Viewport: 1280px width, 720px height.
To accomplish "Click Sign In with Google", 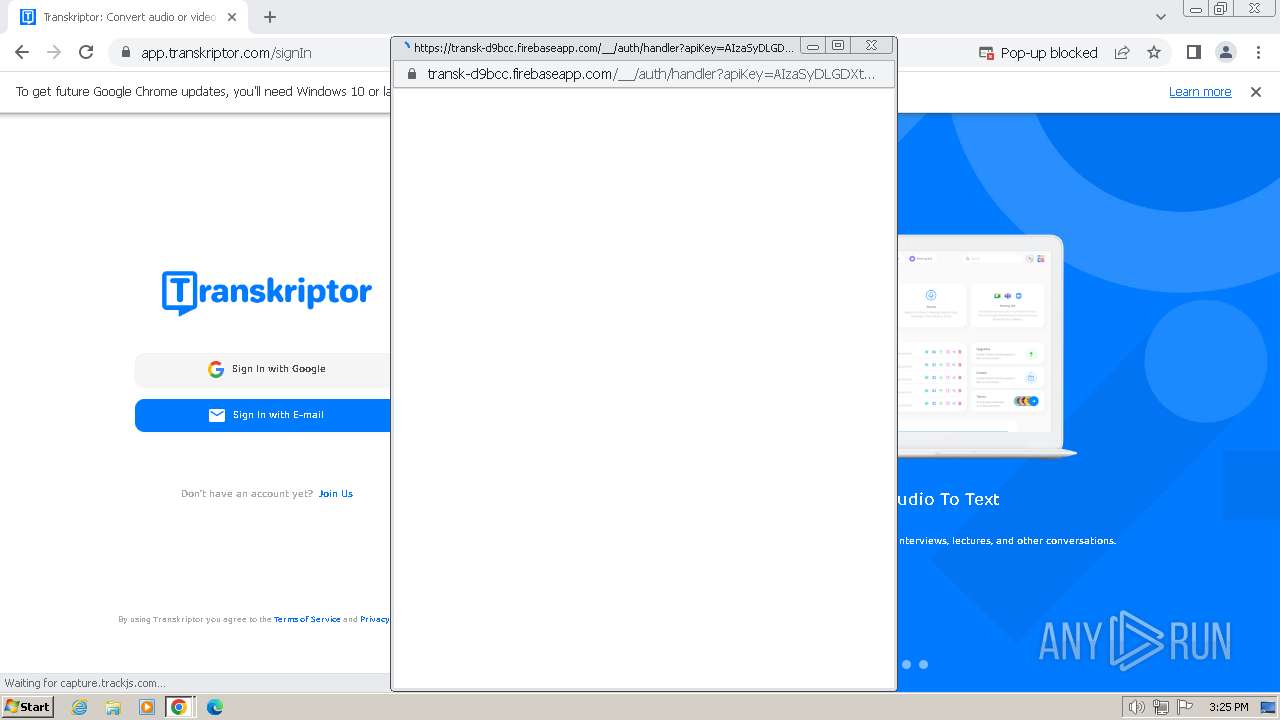I will (263, 369).
